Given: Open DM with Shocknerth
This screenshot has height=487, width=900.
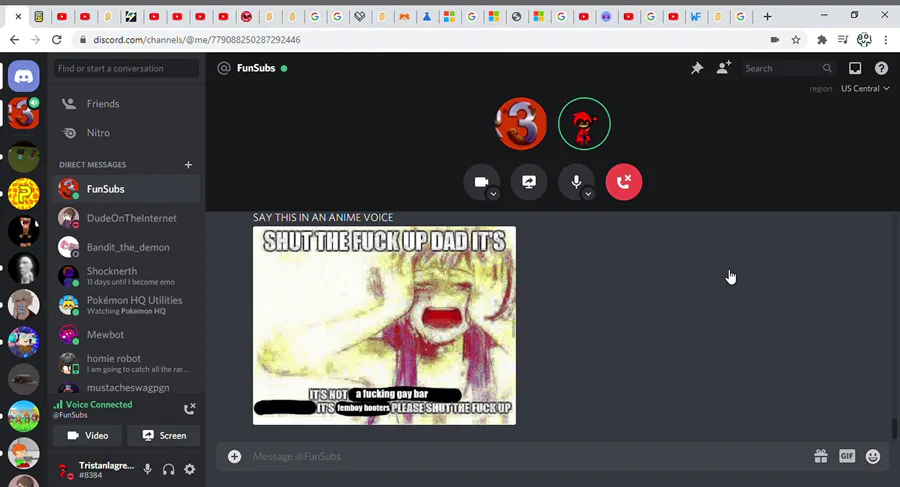Looking at the screenshot, I should 126,276.
